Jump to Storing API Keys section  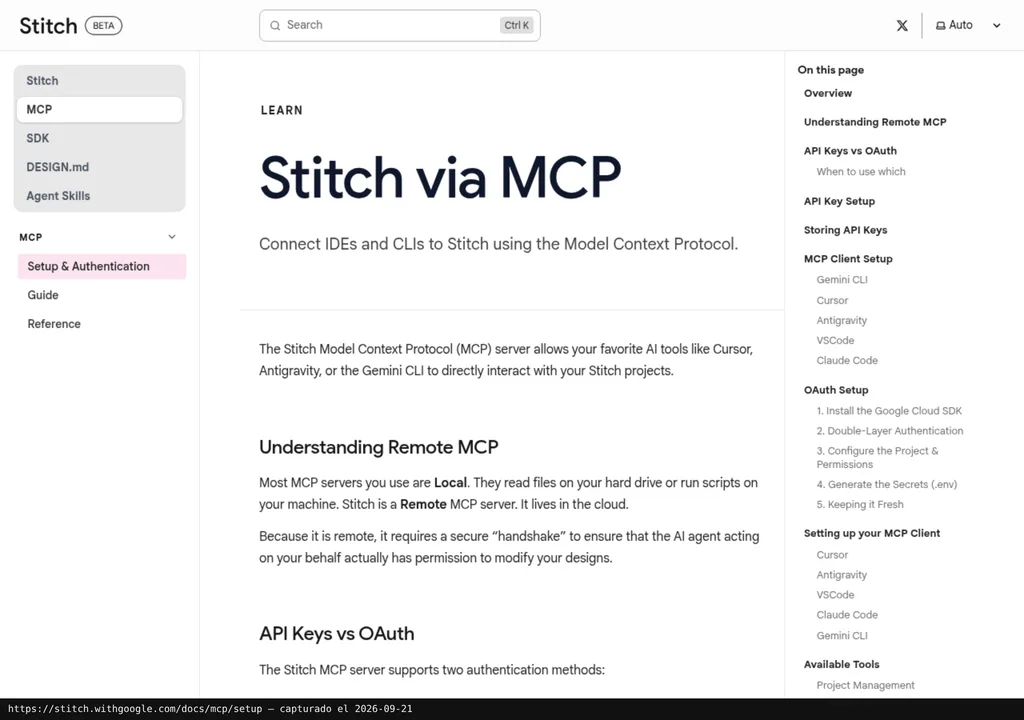click(845, 229)
